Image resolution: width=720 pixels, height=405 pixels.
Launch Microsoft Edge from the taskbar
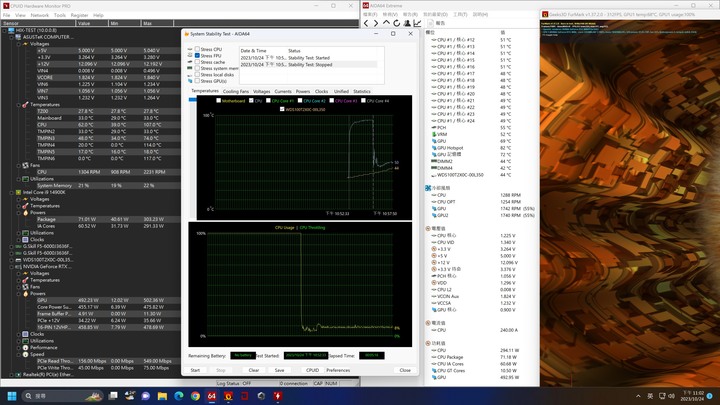coord(179,396)
